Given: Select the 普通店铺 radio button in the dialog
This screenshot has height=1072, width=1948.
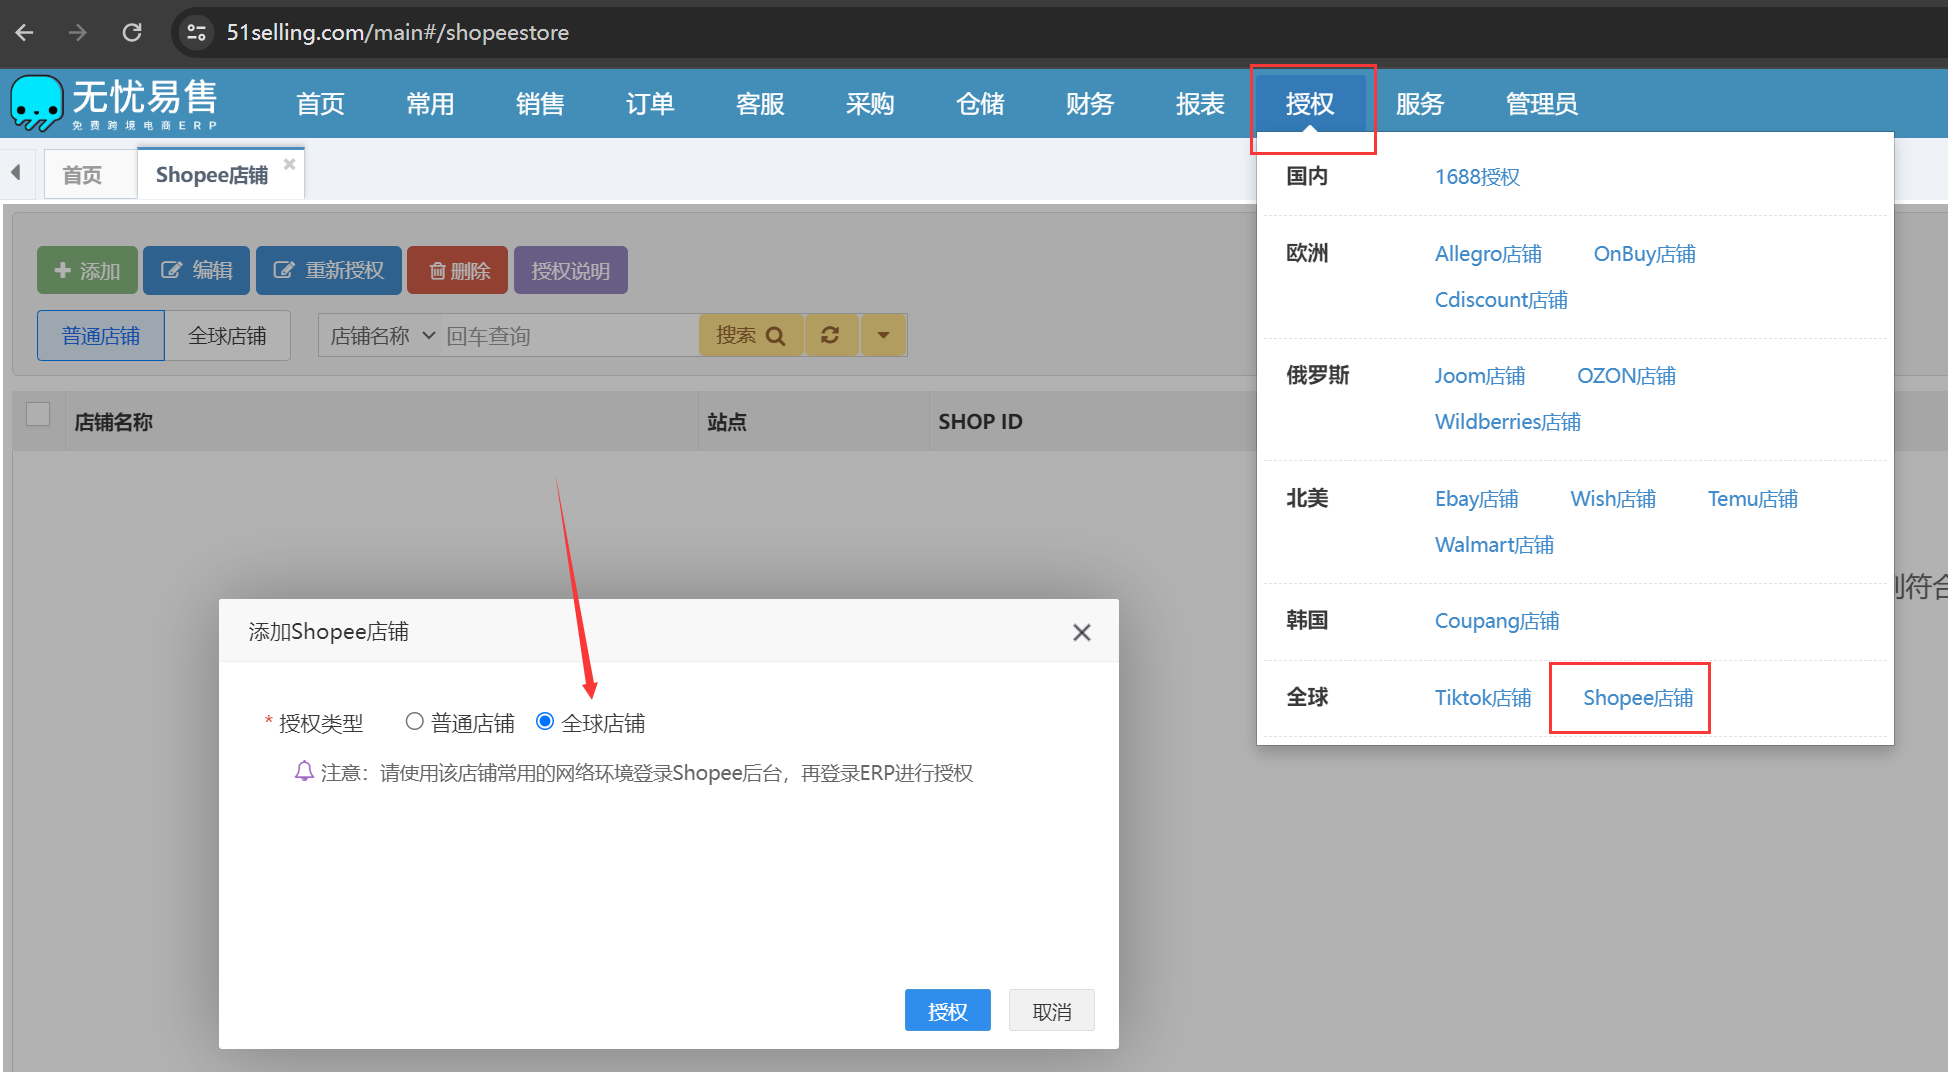Looking at the screenshot, I should [414, 721].
